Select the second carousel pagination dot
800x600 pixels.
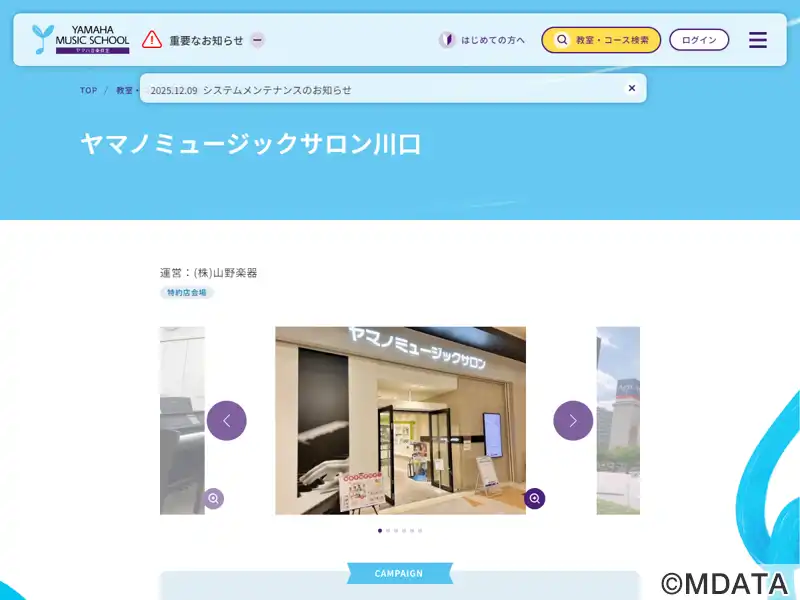point(388,531)
